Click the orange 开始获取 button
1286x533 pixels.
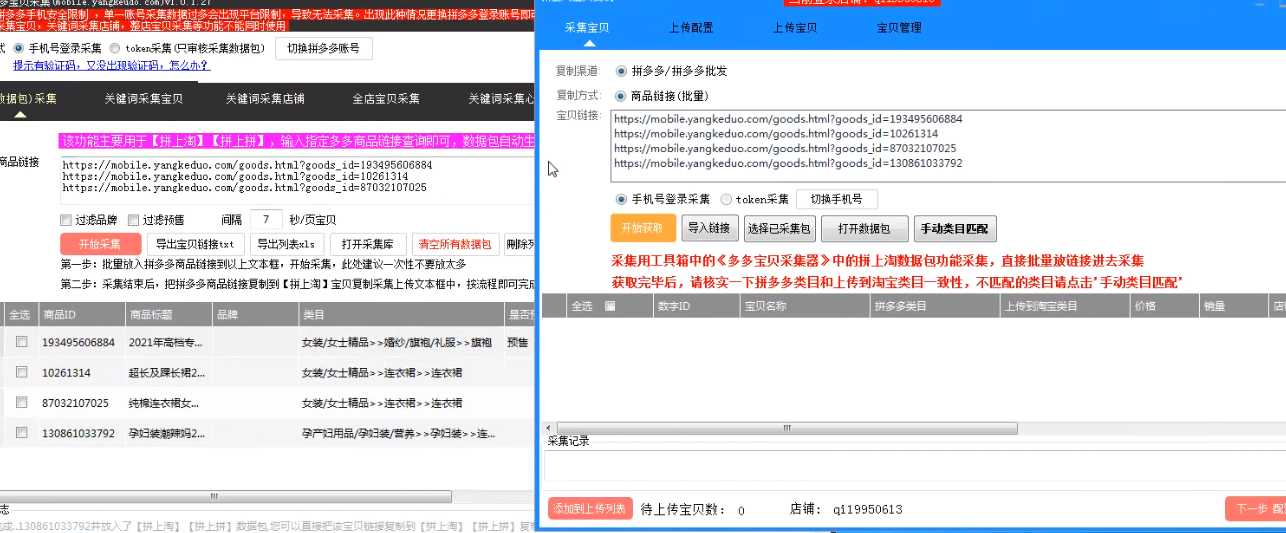tap(643, 228)
